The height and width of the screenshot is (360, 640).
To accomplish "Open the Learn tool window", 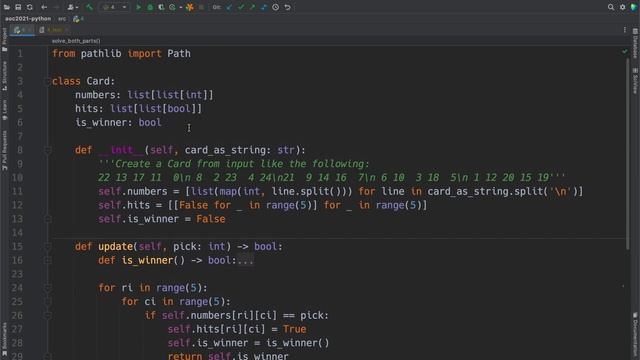I will pos(4,110).
